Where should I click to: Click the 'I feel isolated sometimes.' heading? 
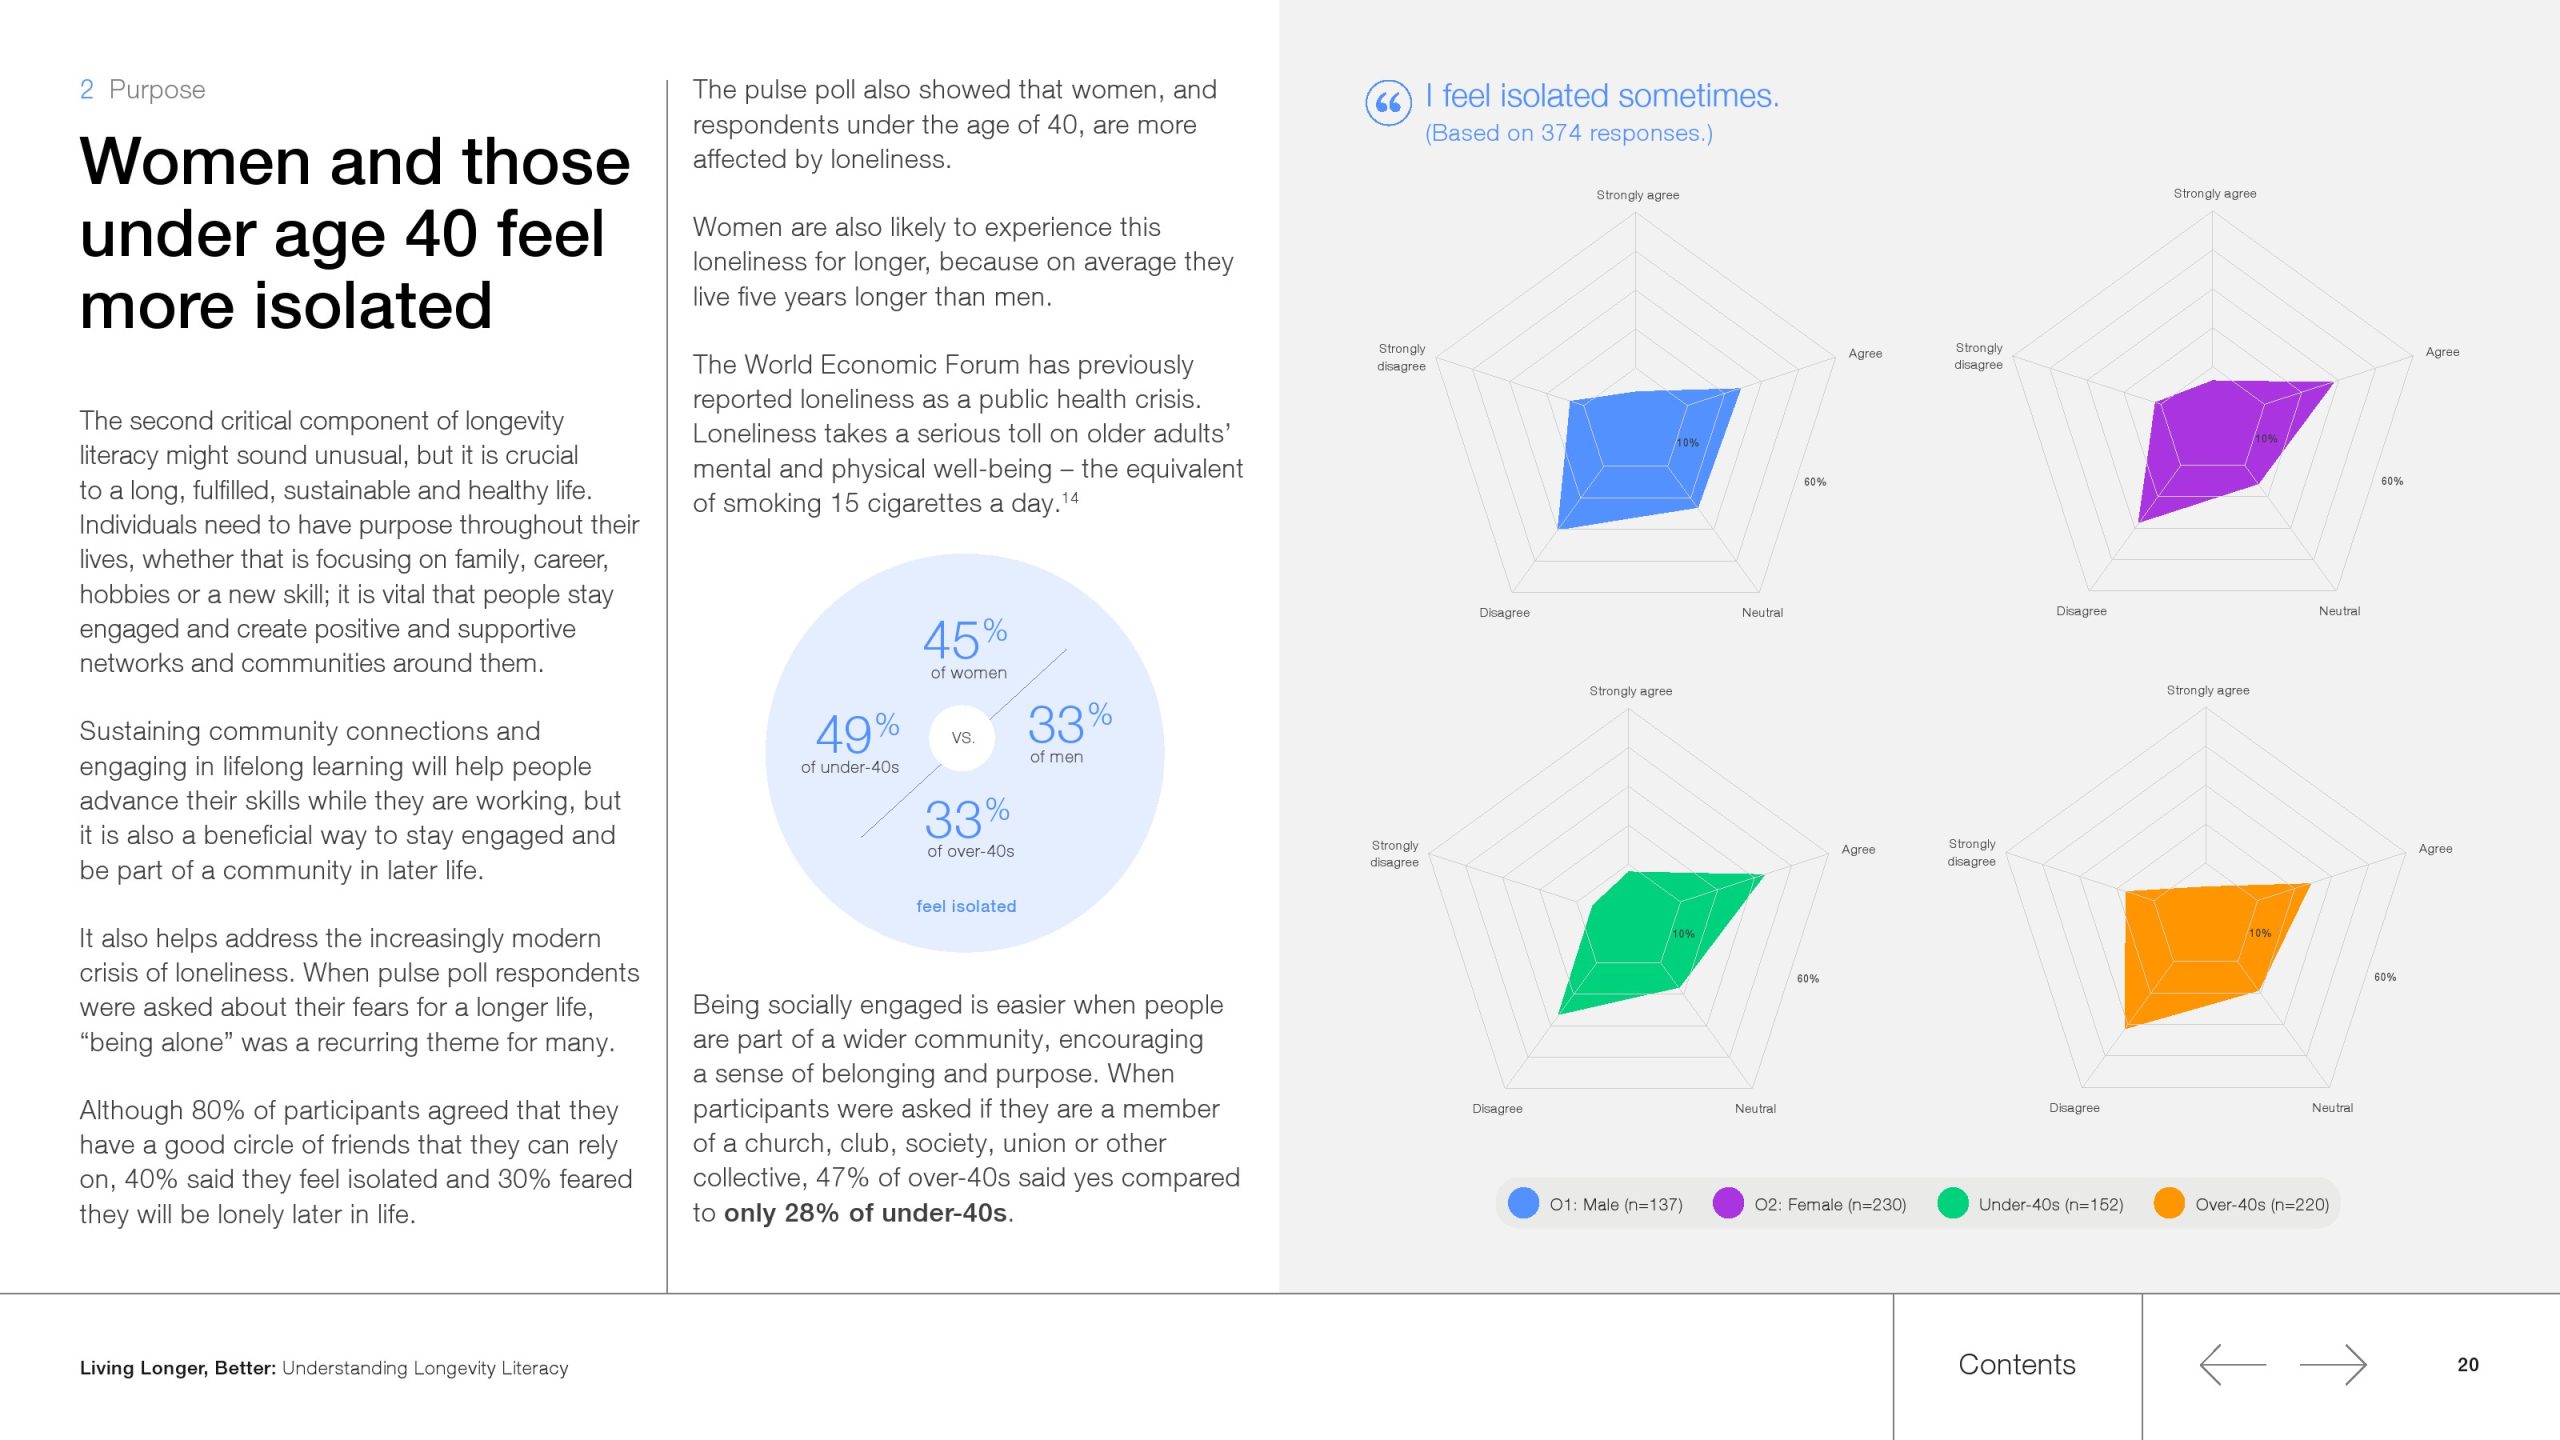click(x=1601, y=96)
